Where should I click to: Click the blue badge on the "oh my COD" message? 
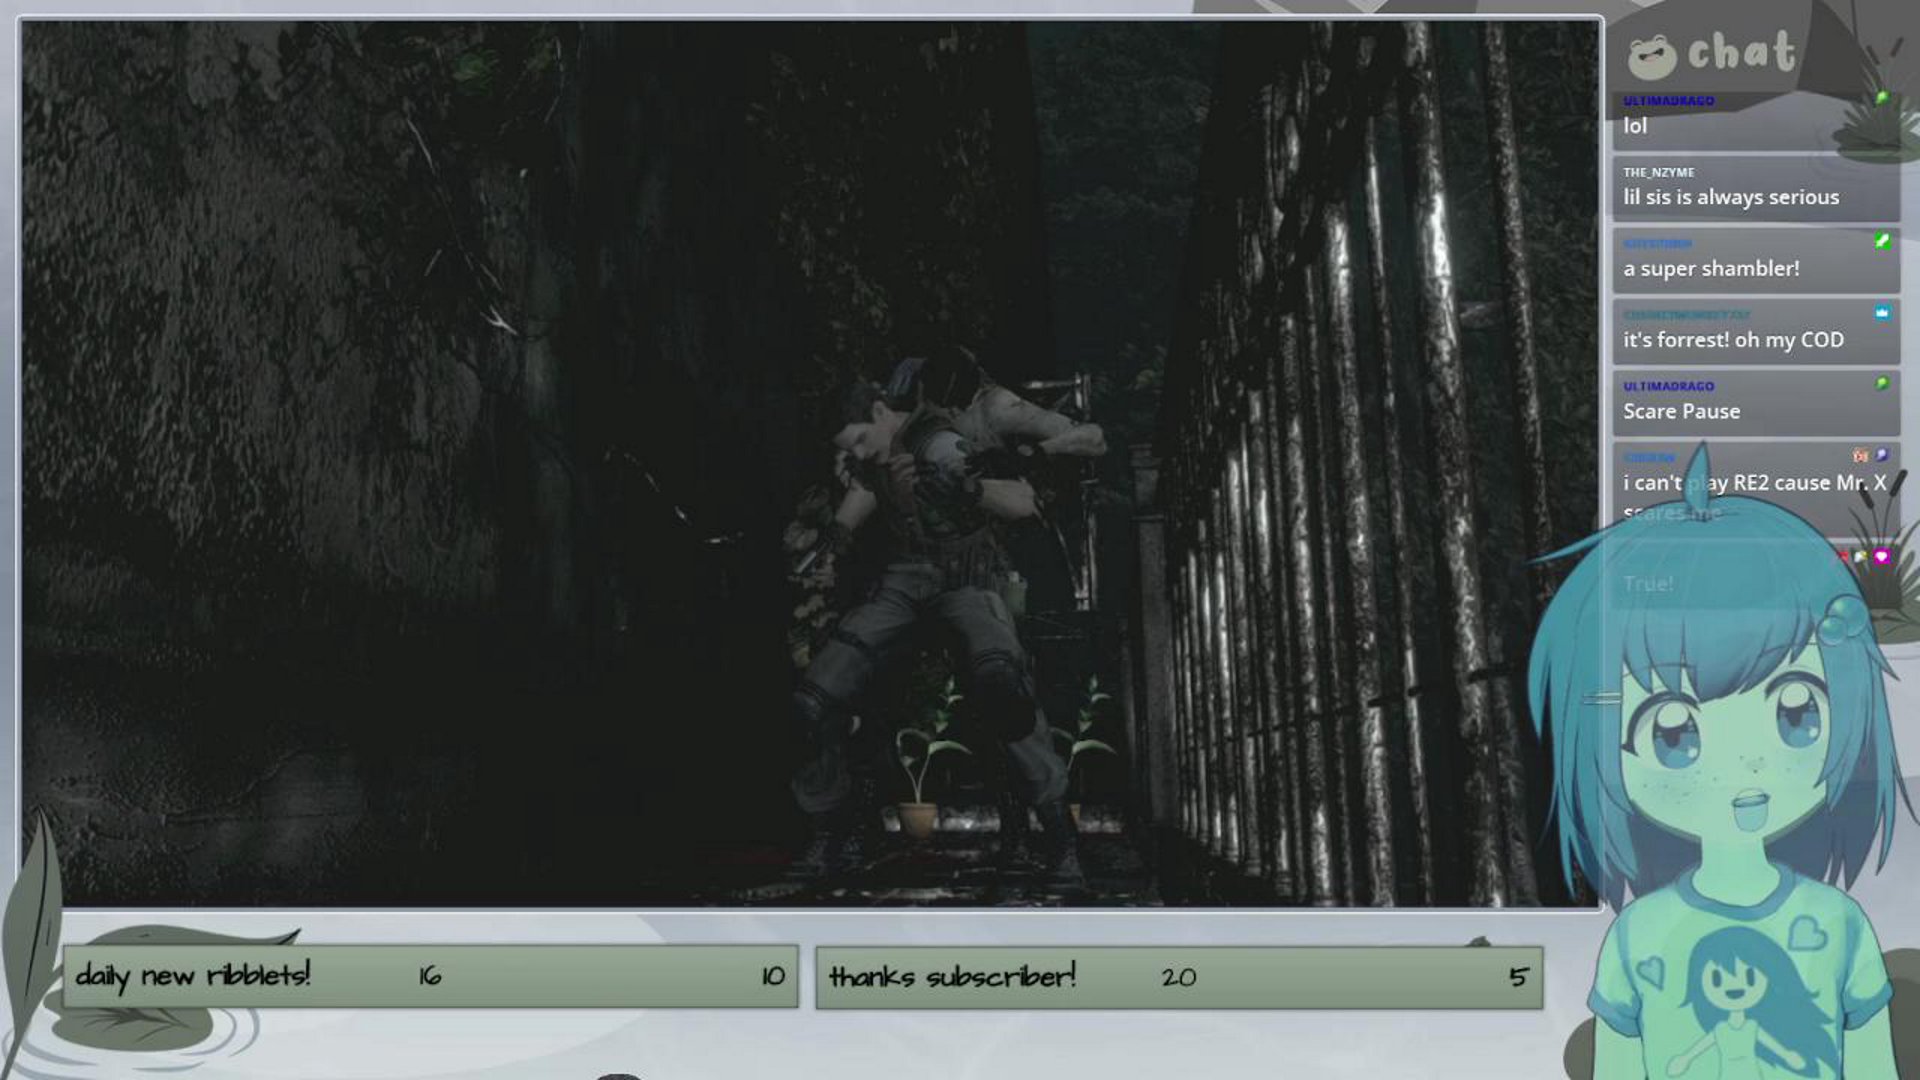coord(1881,311)
